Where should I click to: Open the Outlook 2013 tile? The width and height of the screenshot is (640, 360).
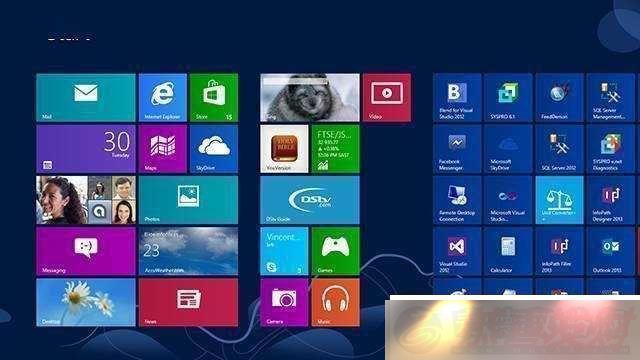[610, 251]
